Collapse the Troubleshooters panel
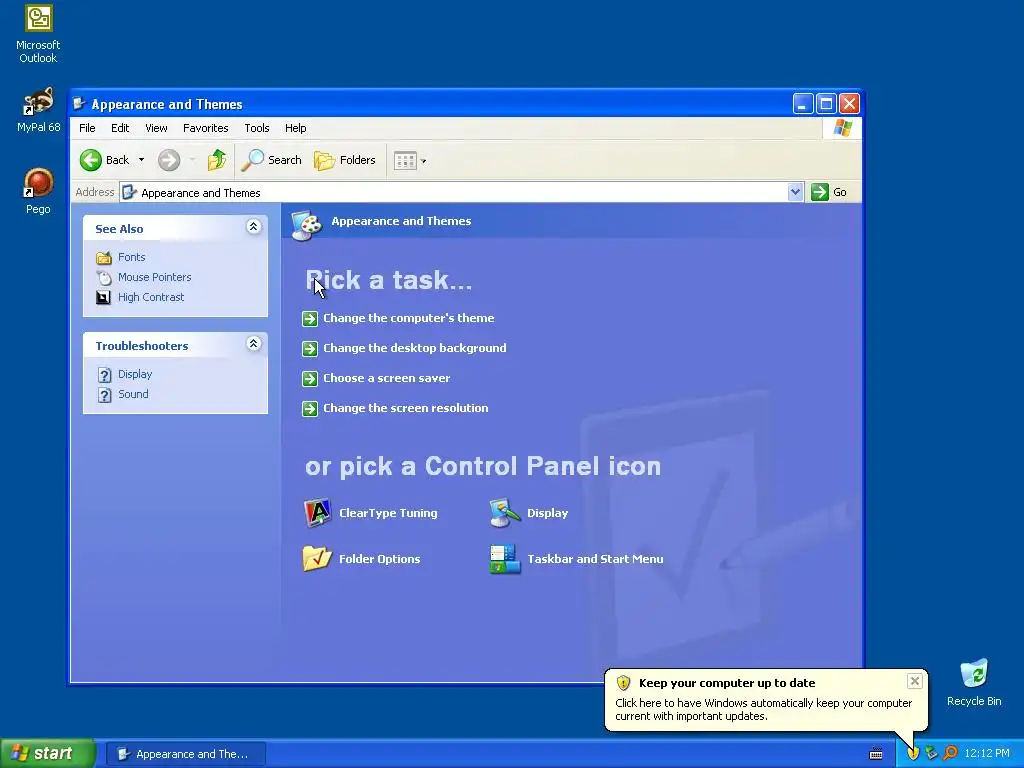This screenshot has width=1024, height=768. tap(253, 344)
